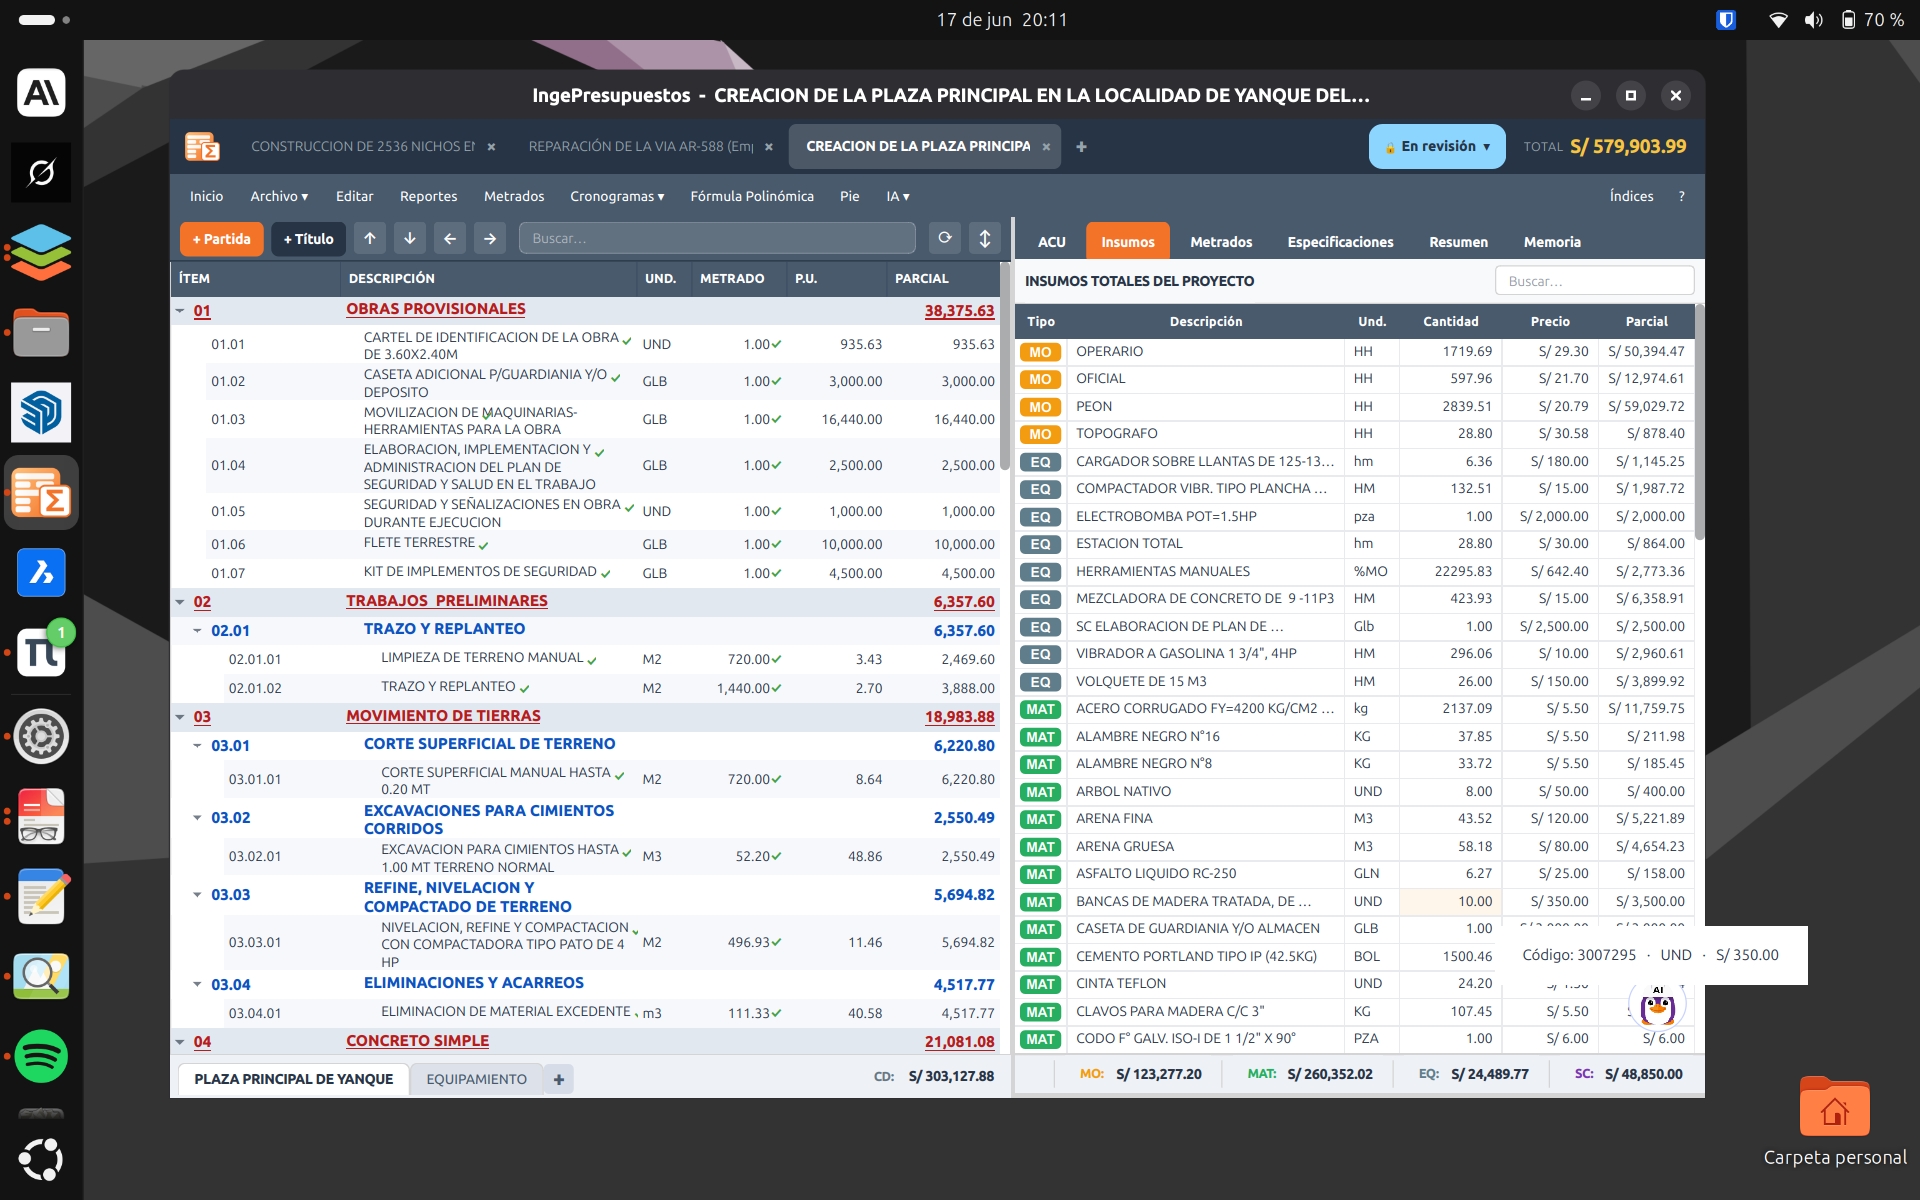
Task: Click check next to FLETE TERRESTRE description
Action: (484, 545)
